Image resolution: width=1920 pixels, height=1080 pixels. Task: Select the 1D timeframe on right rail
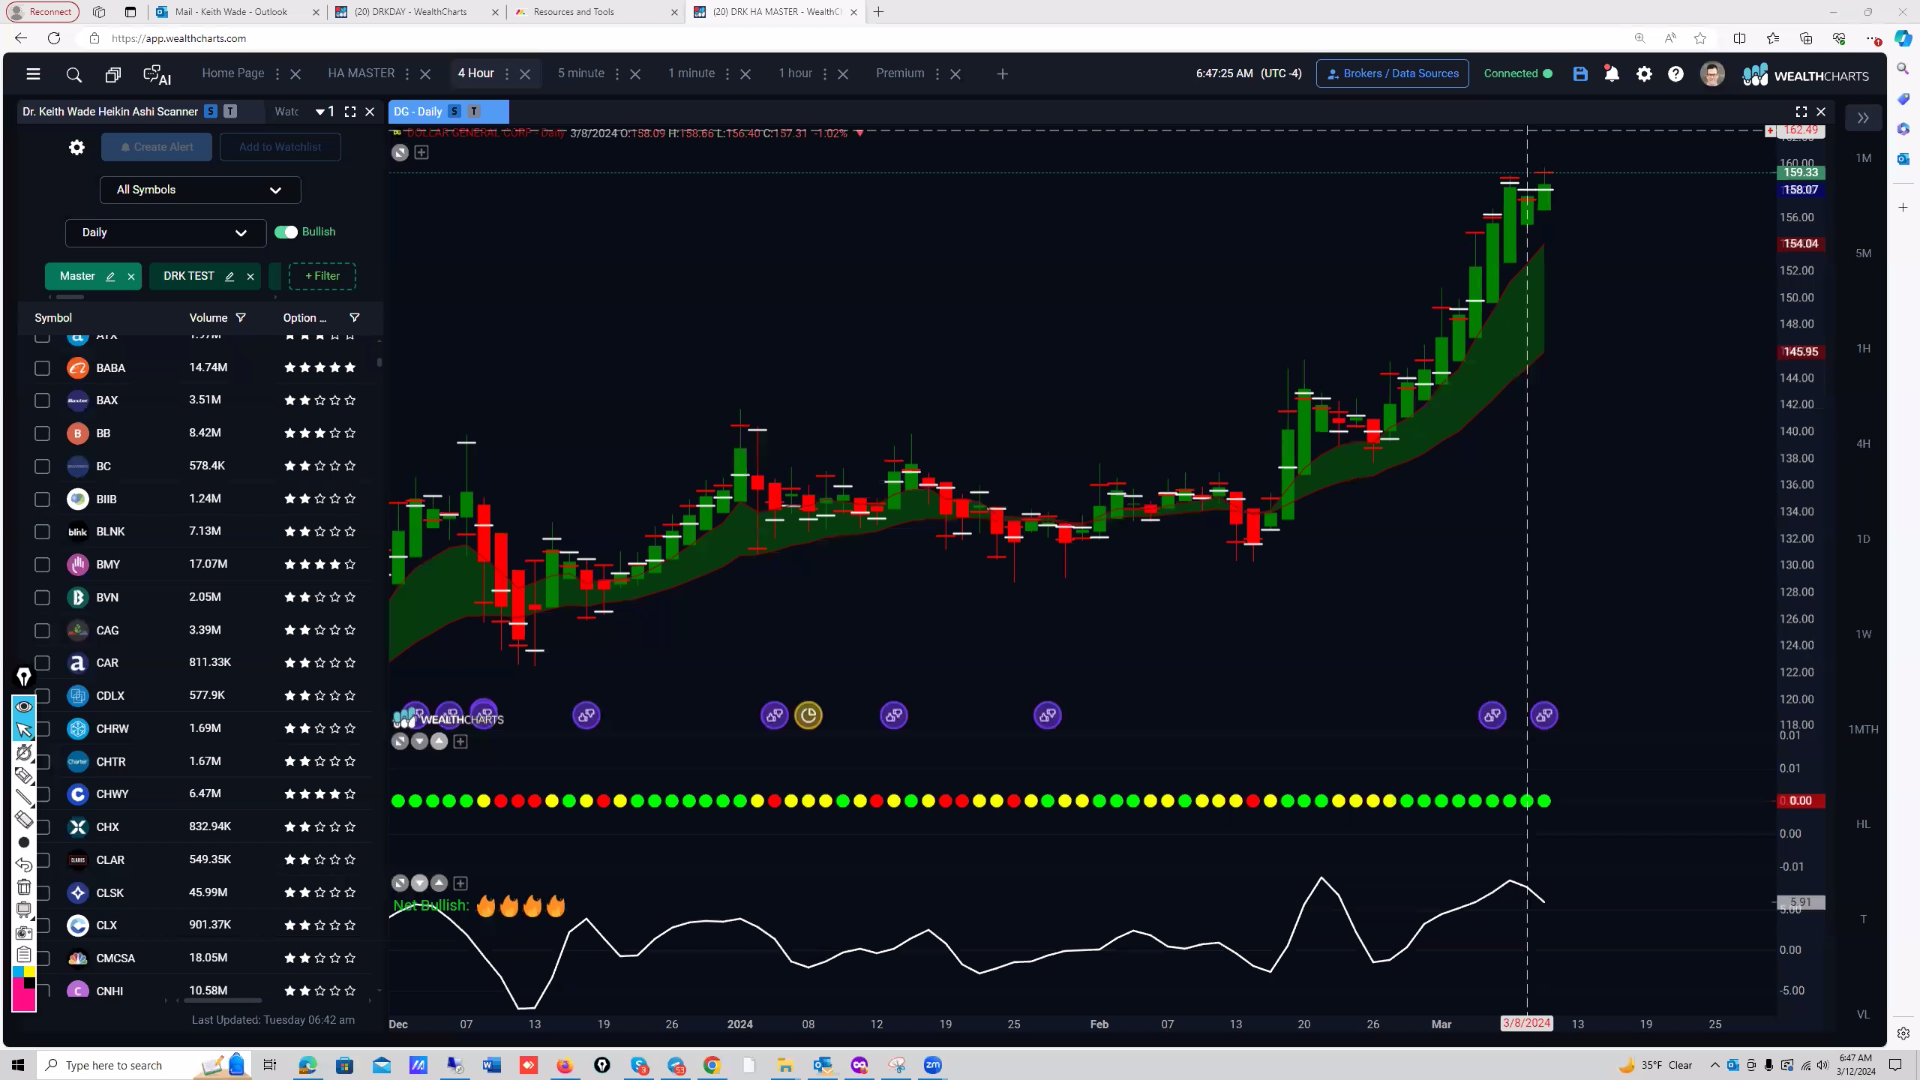click(x=1863, y=539)
